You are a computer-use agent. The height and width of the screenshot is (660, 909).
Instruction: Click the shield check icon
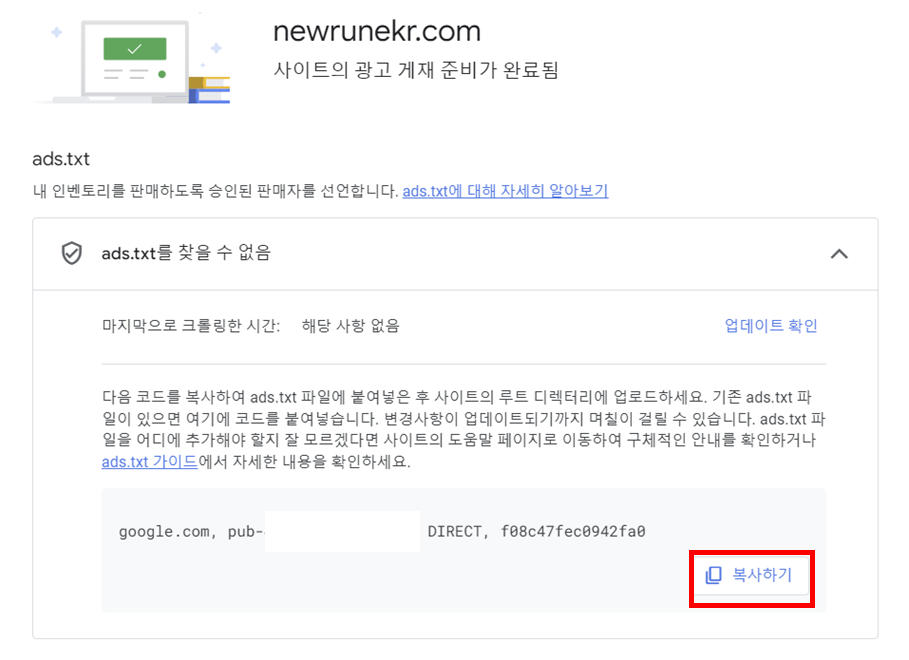(x=72, y=253)
